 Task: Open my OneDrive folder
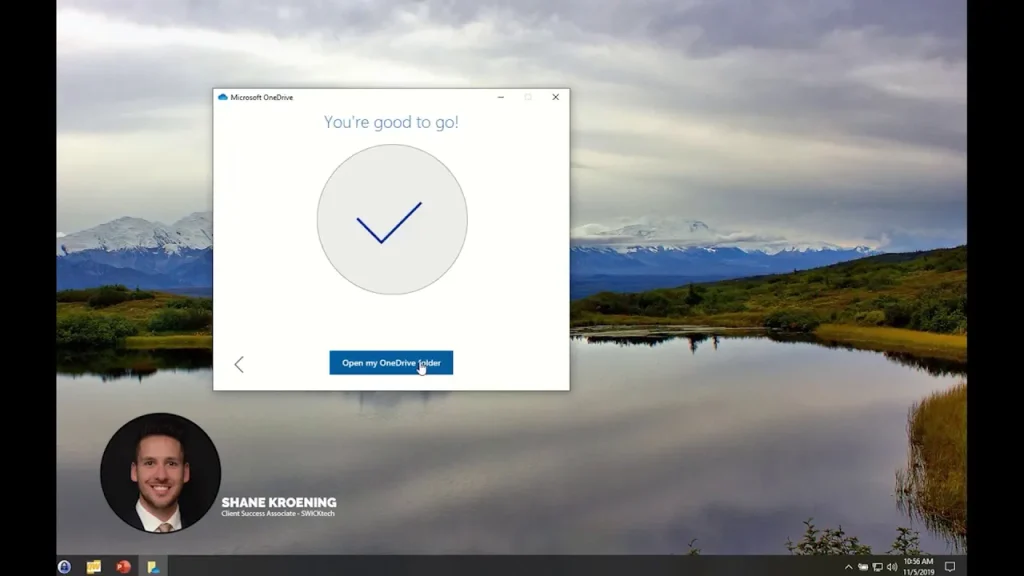tap(391, 362)
